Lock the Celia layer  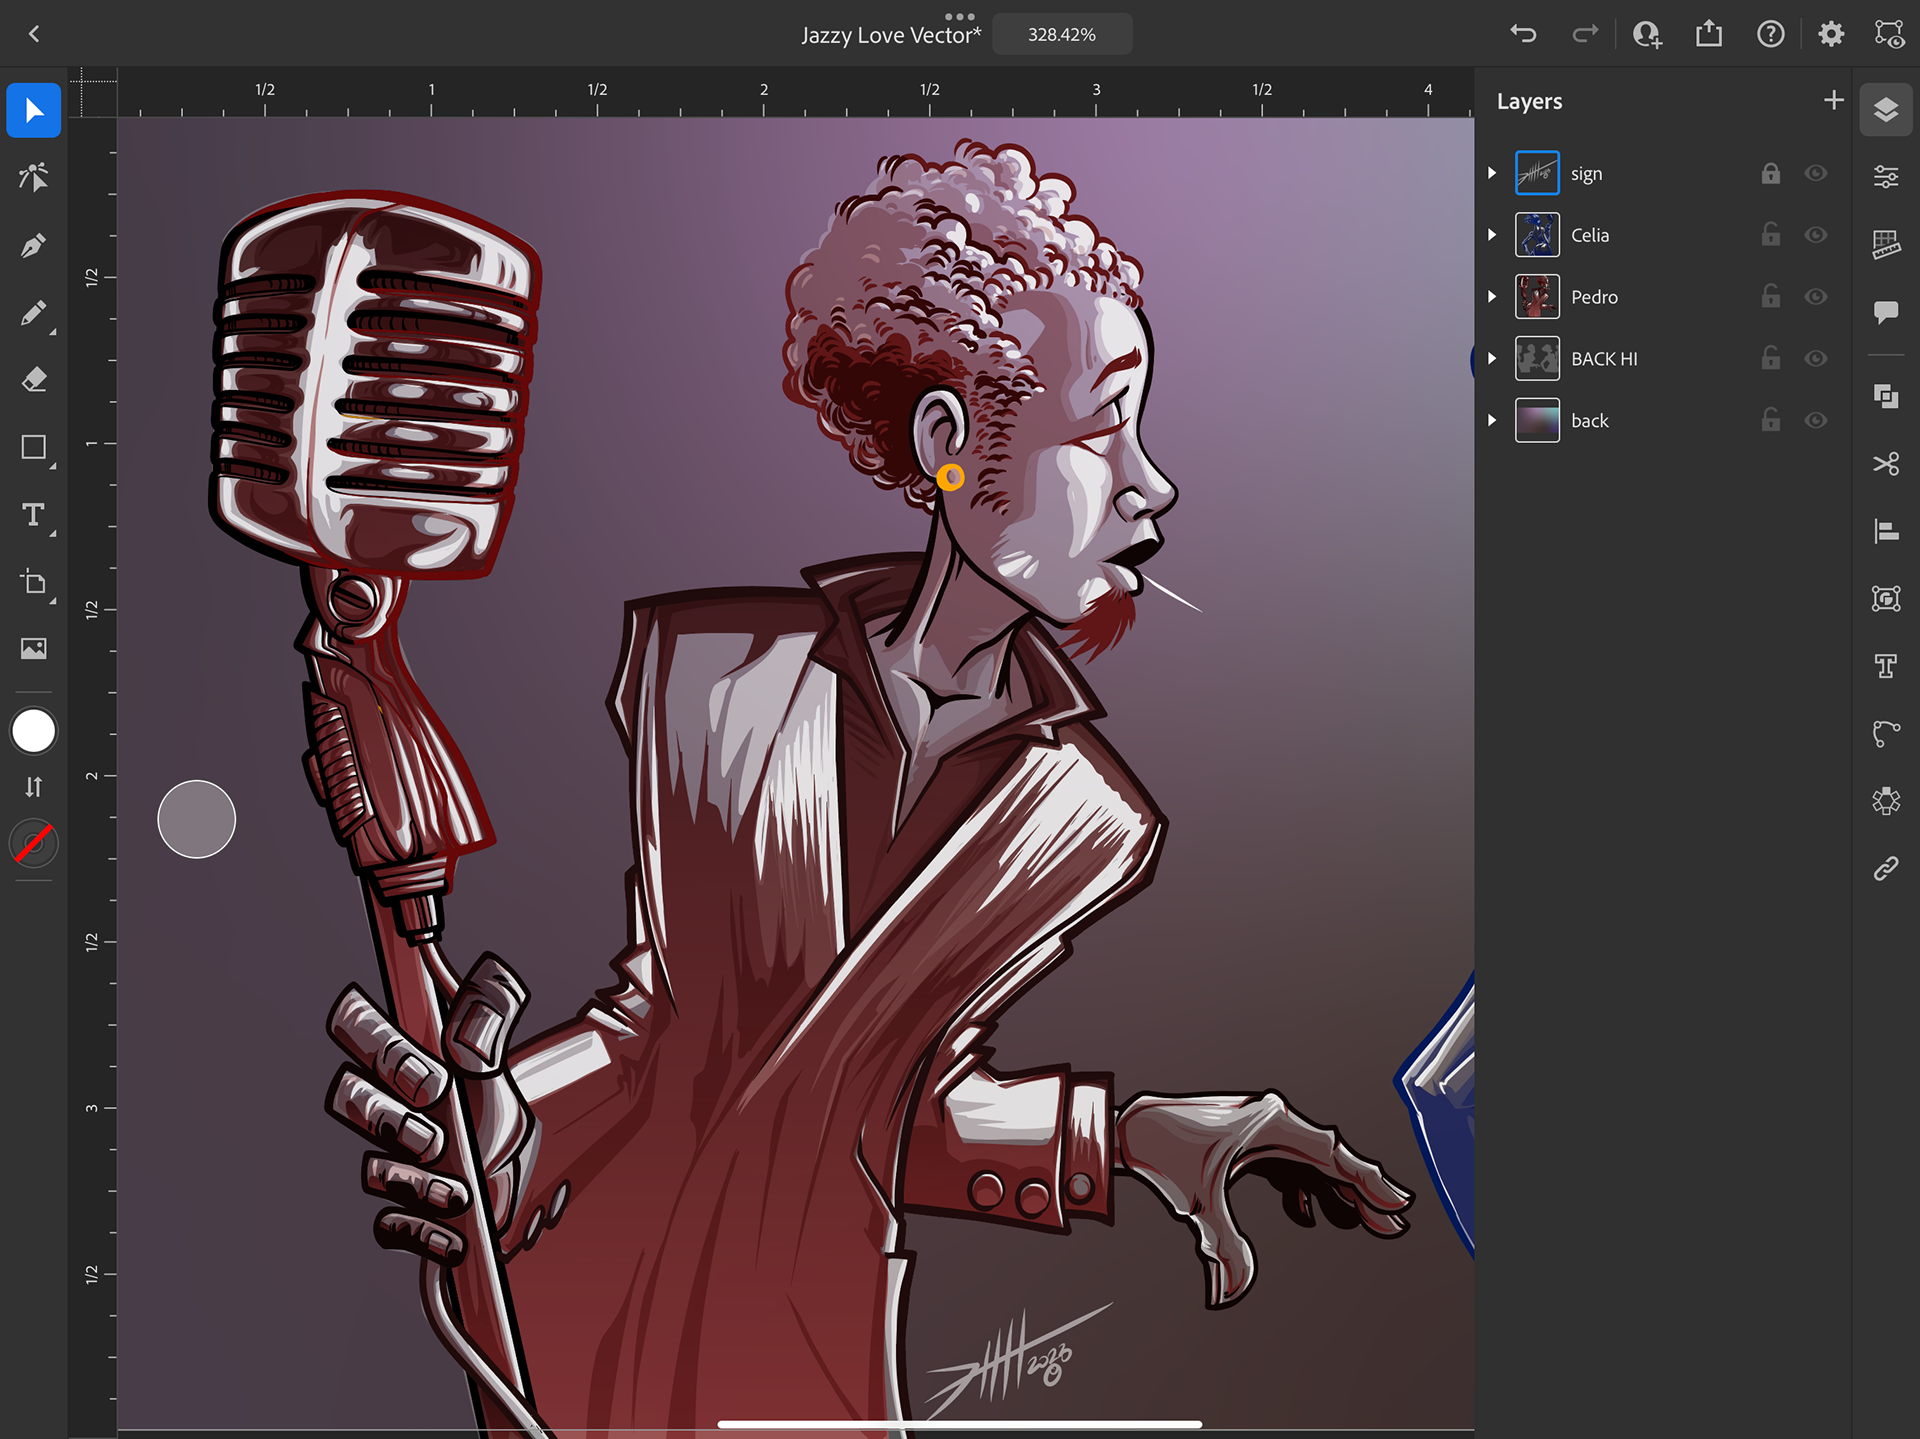tap(1770, 235)
